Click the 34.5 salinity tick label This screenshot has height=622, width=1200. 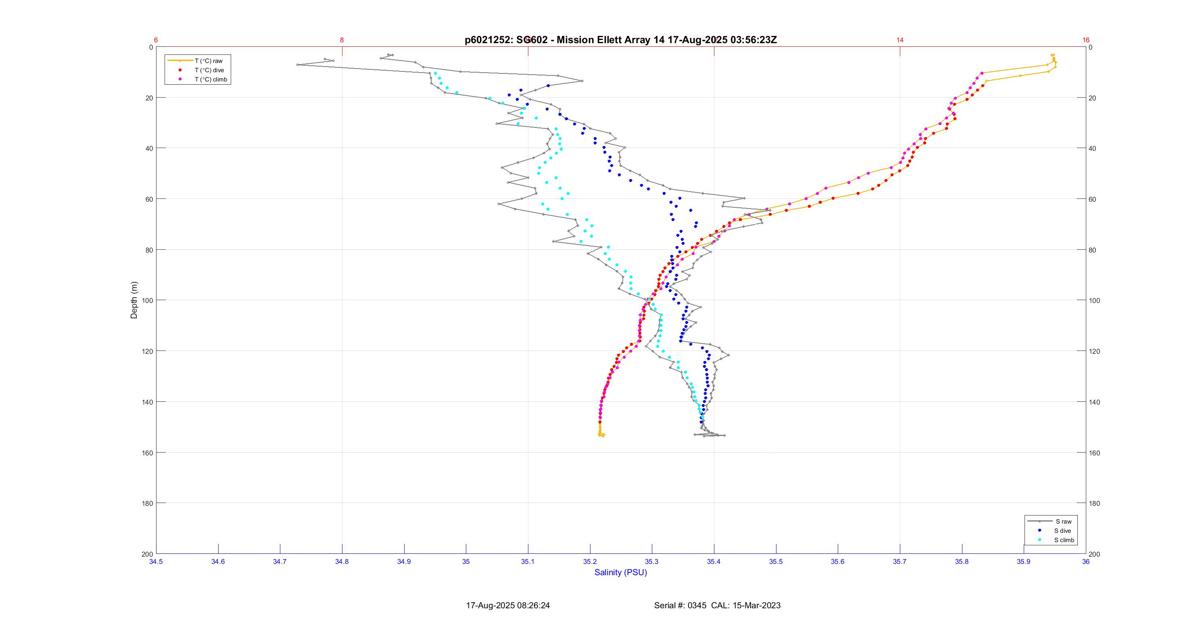point(156,561)
